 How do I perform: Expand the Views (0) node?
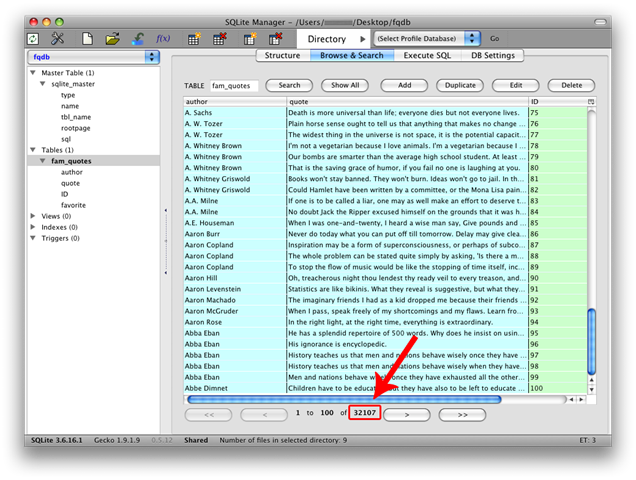[33, 216]
